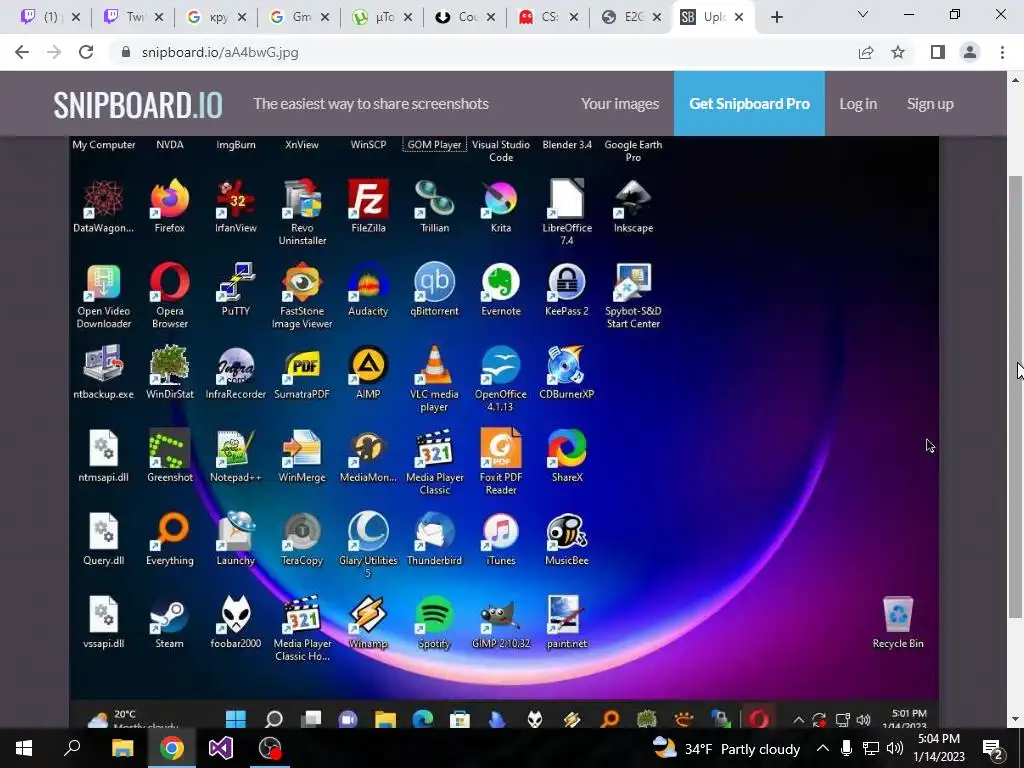This screenshot has width=1024, height=768.
Task: Open OBS Studio from the taskbar
Action: click(270, 748)
